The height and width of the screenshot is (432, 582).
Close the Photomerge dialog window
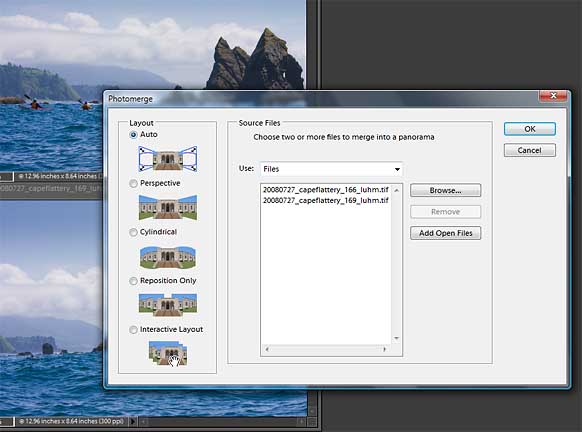[553, 96]
